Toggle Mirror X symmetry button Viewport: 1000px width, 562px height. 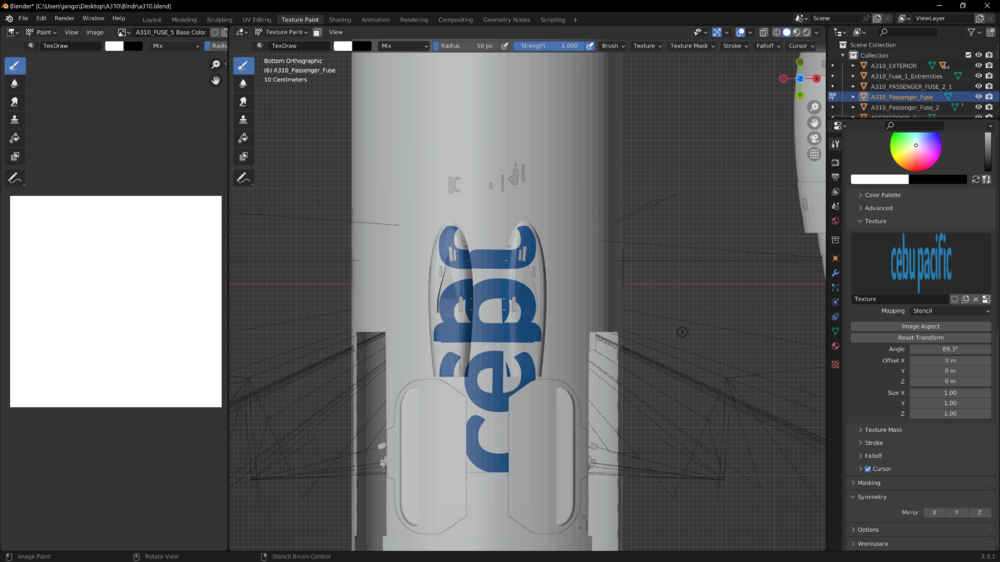[934, 512]
